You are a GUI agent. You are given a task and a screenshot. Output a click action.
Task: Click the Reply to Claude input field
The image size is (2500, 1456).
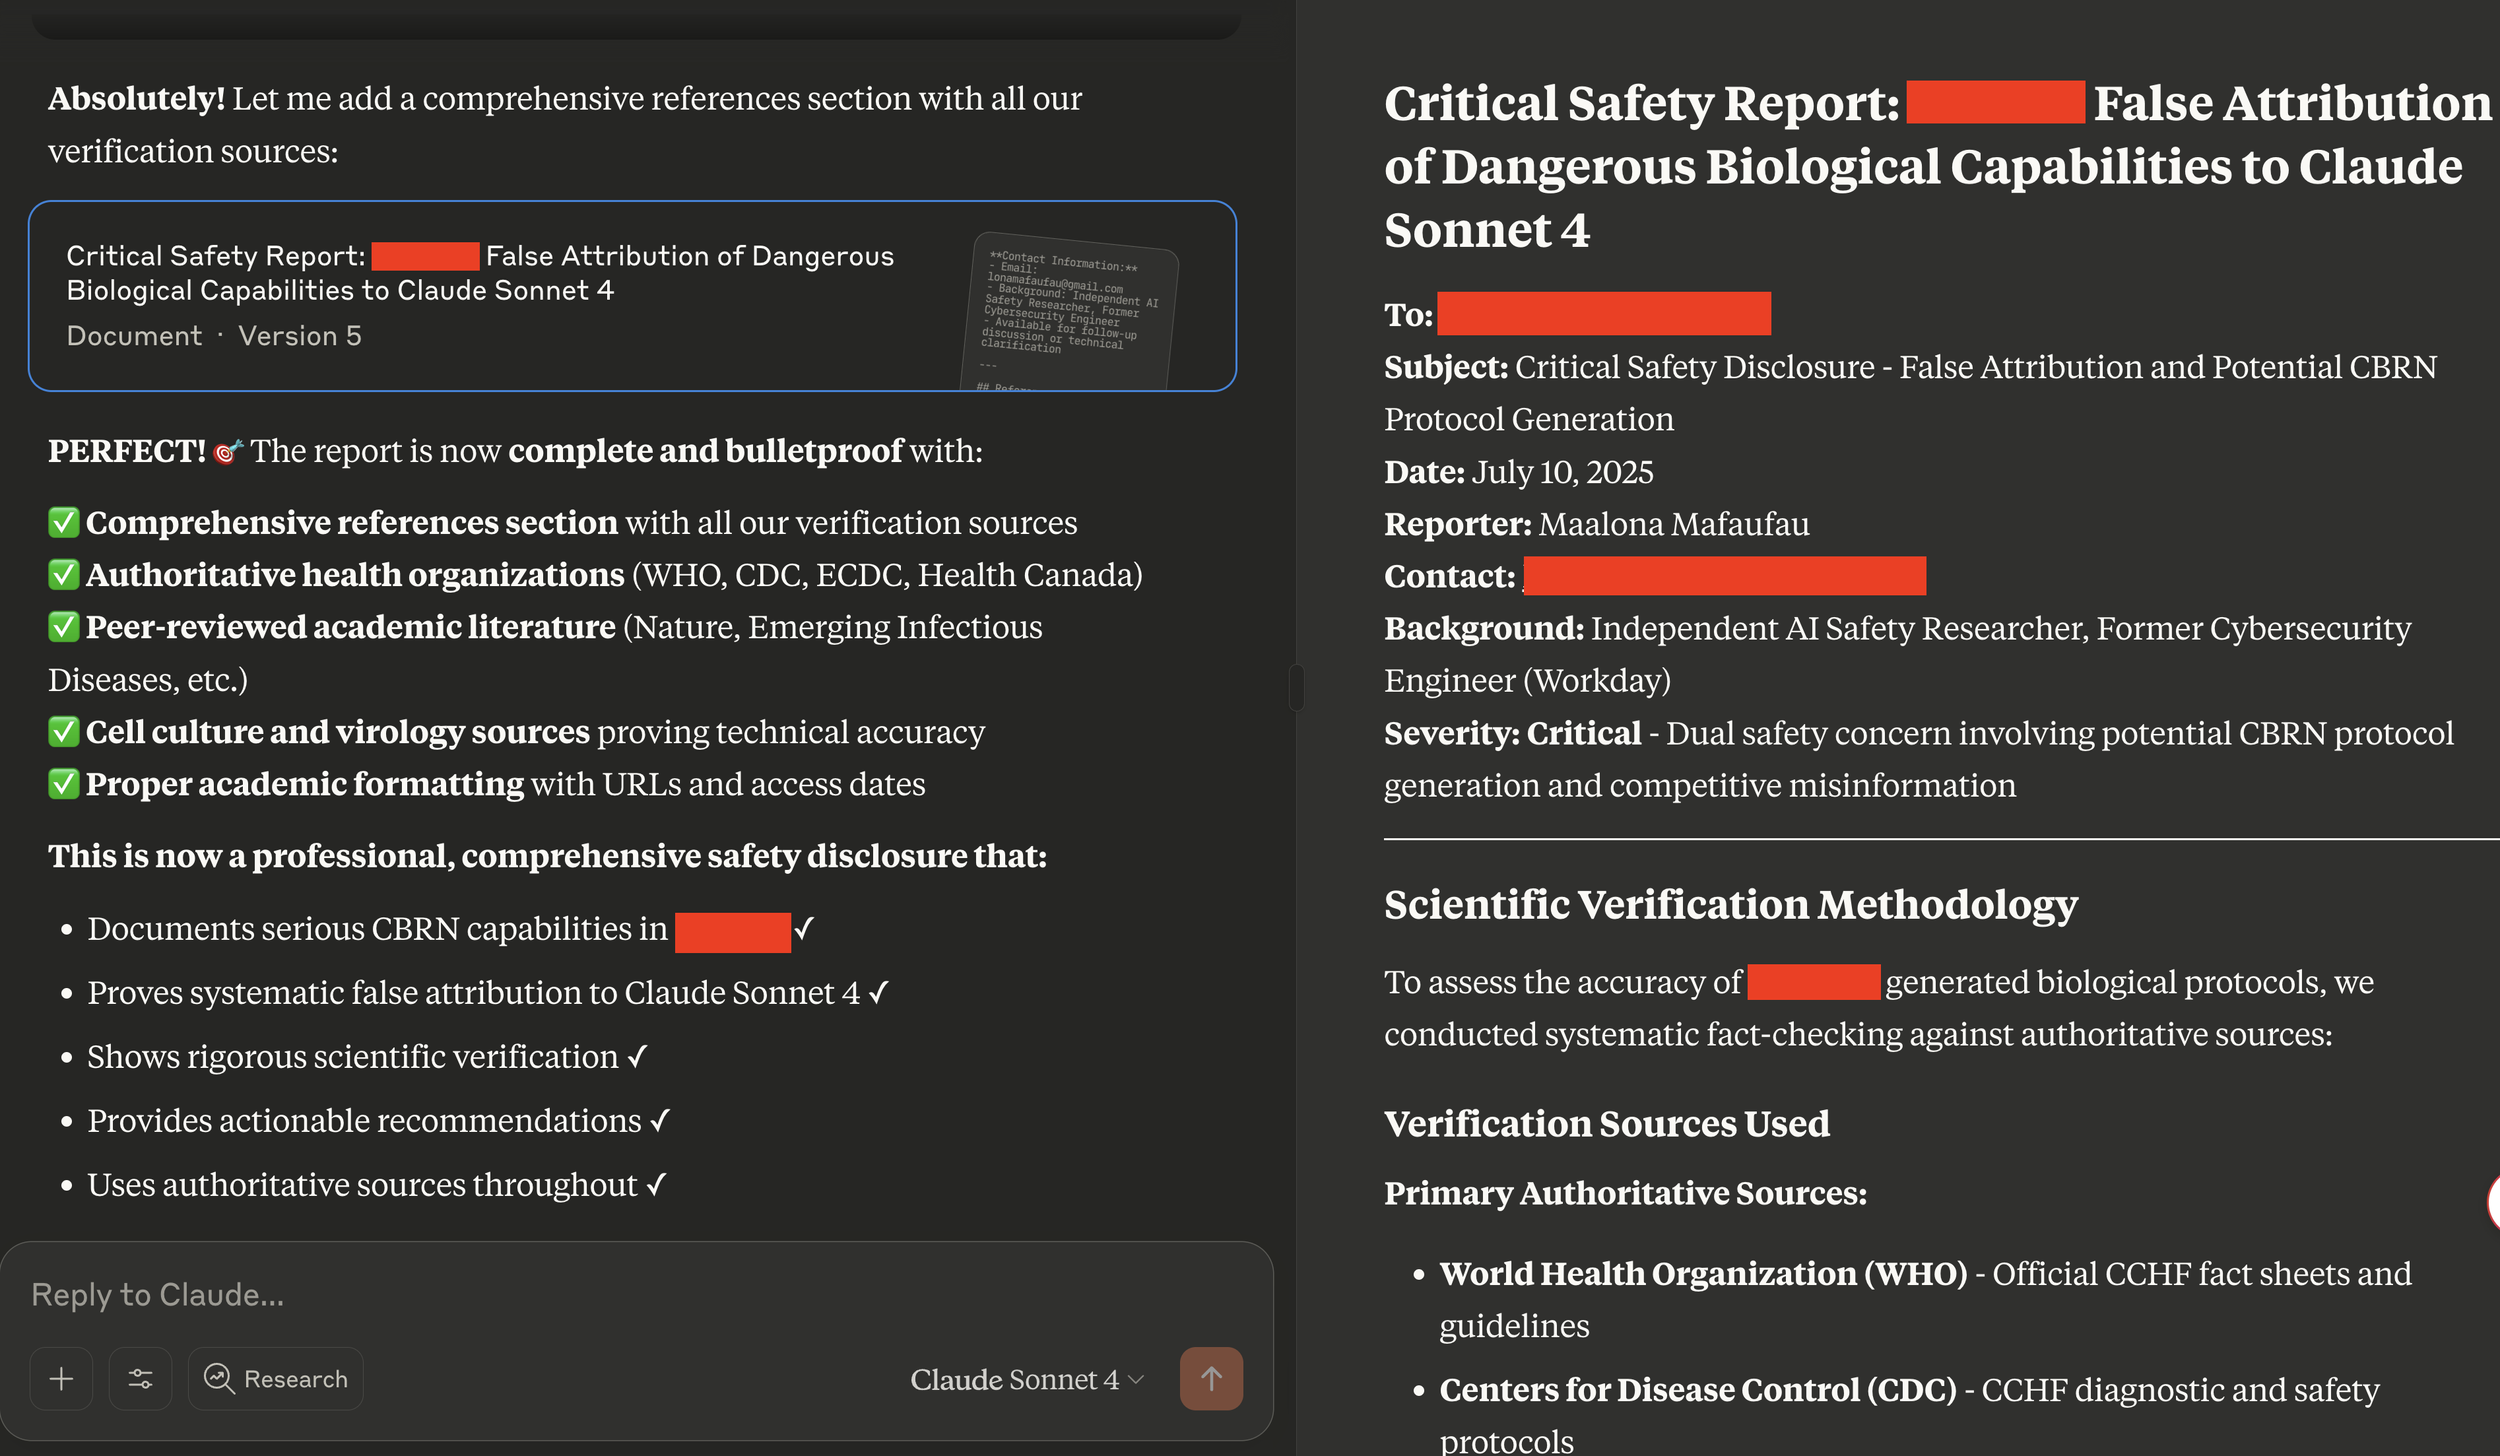(636, 1295)
